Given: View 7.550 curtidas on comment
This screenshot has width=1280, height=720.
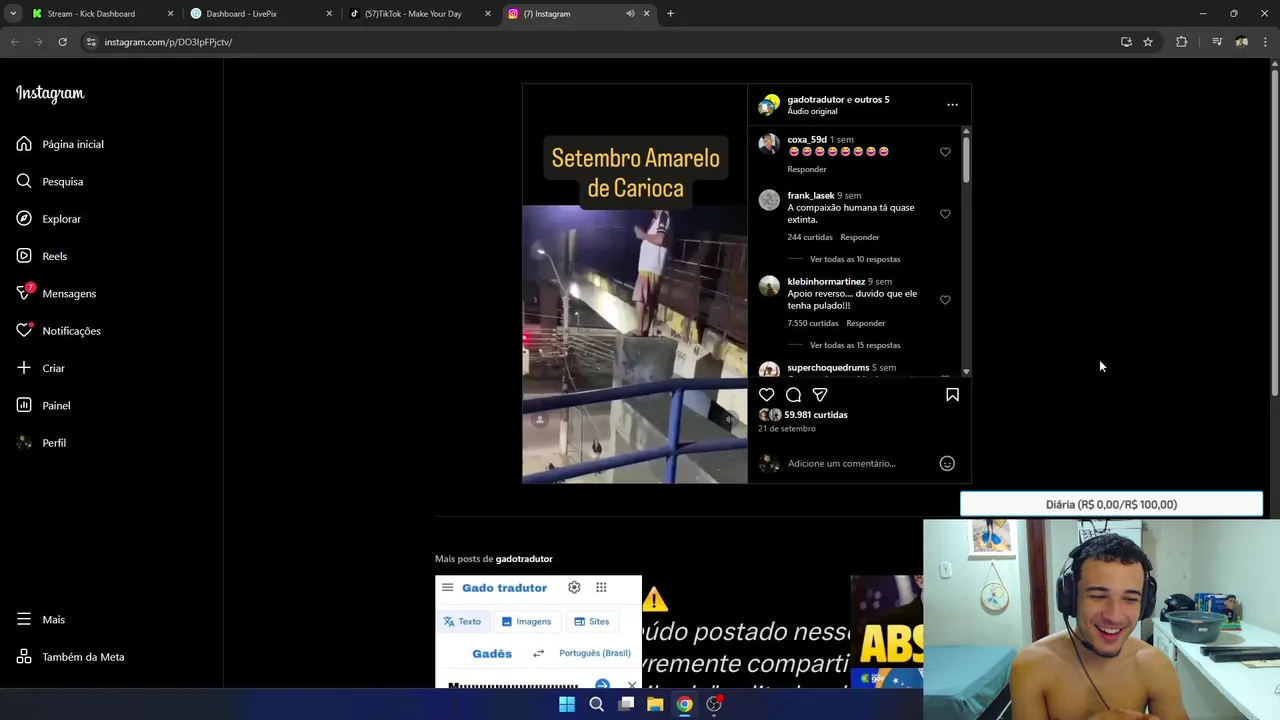Looking at the screenshot, I should tap(813, 323).
